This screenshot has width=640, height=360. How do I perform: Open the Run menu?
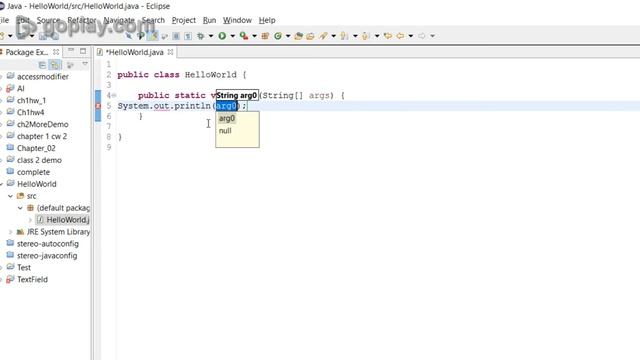(209, 20)
